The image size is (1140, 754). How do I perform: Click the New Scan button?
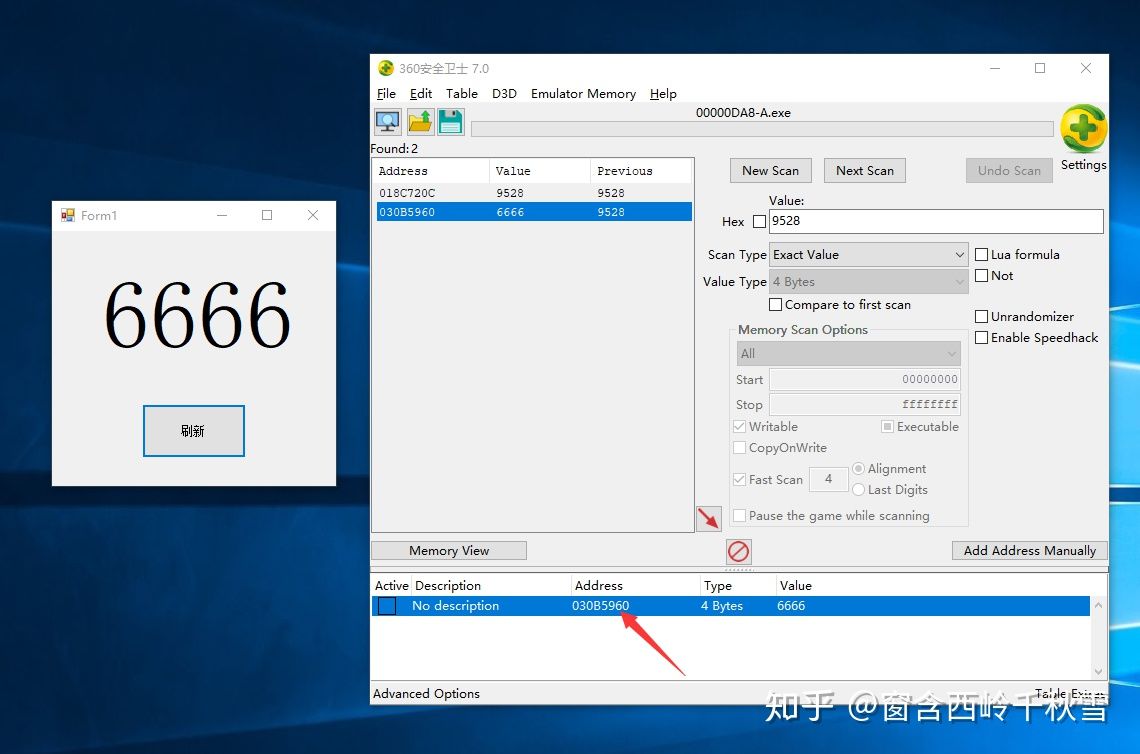coord(771,170)
